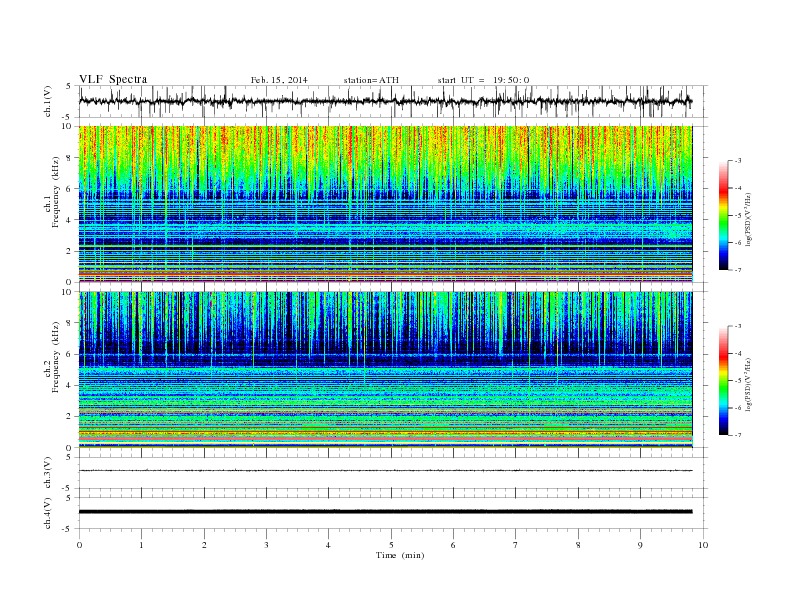Screen dimensions: 792x612
Task: Click the ch.2 spectrogram panel
Action: (385, 370)
